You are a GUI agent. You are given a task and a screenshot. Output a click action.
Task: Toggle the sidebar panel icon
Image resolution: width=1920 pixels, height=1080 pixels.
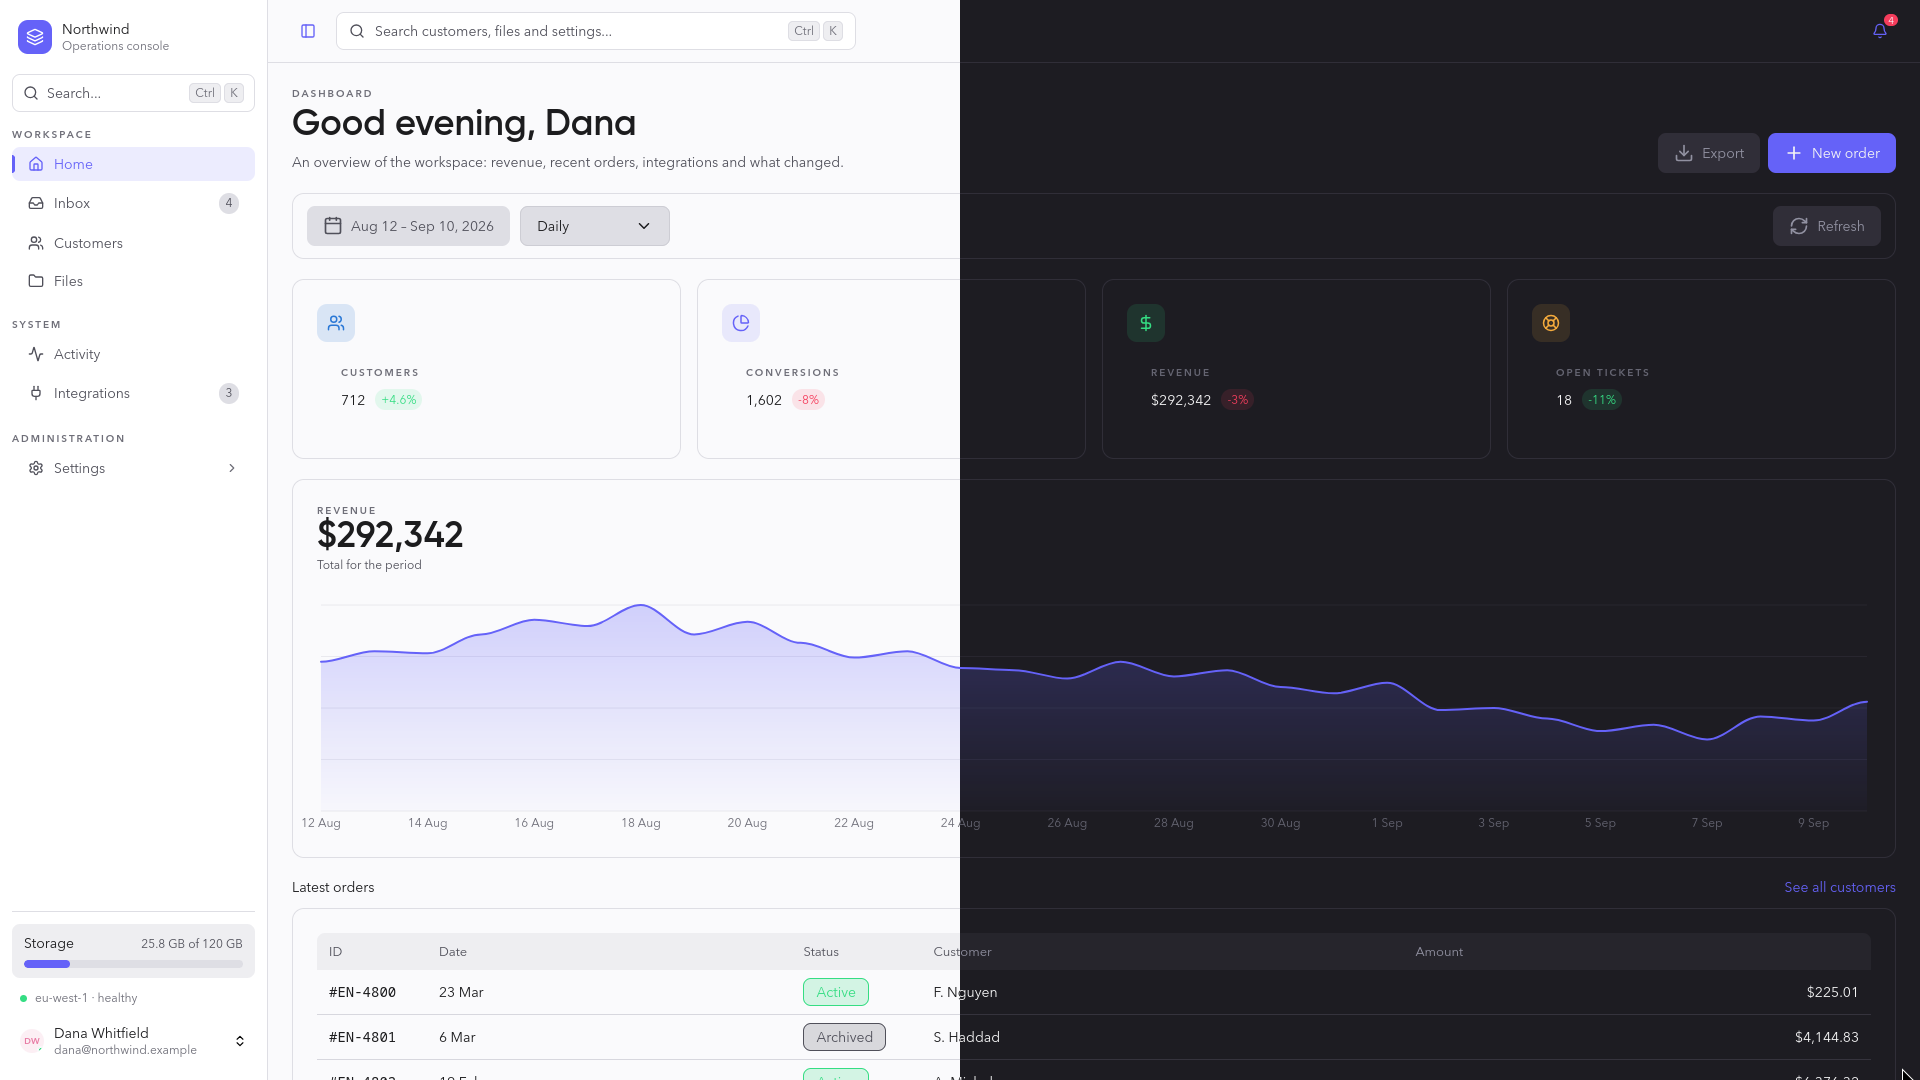(308, 31)
